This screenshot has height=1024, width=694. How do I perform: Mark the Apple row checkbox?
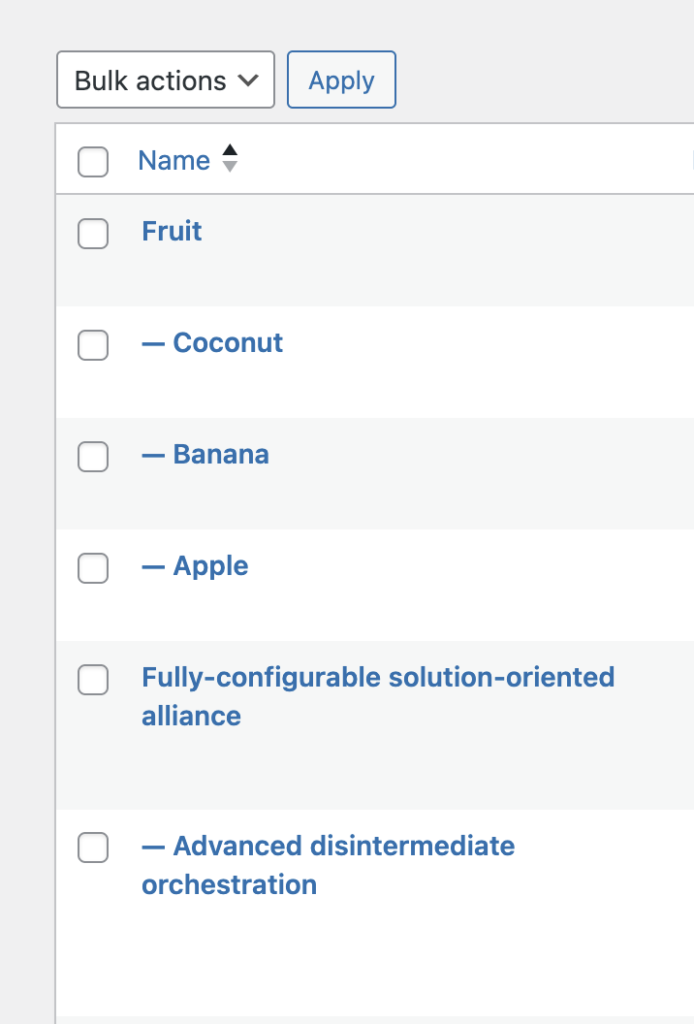[x=93, y=569]
